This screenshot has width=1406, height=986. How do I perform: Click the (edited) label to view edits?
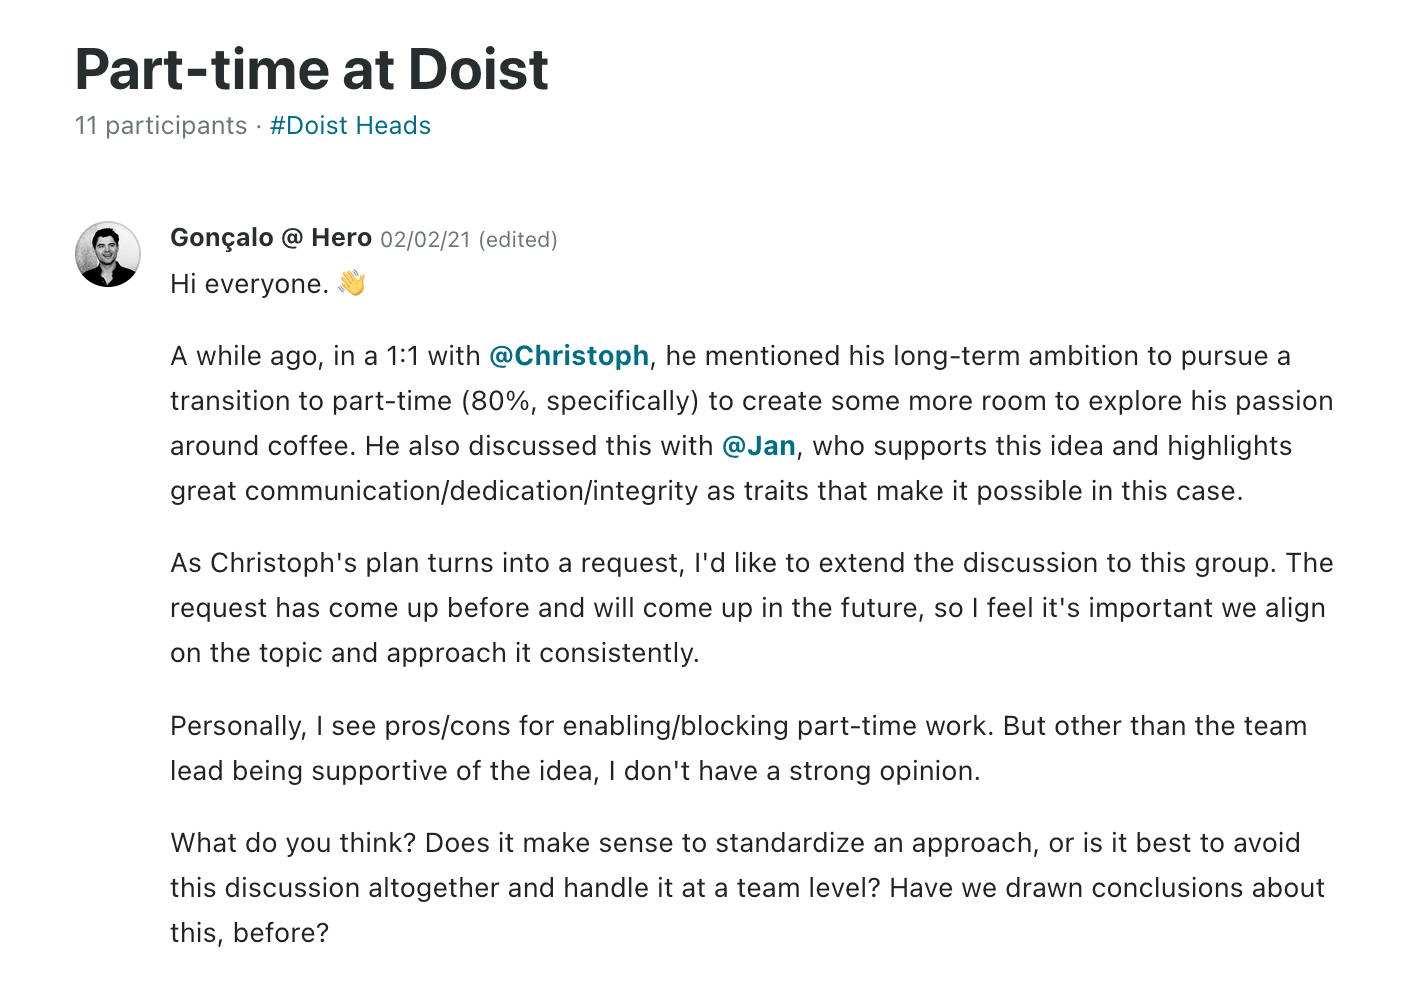click(518, 239)
